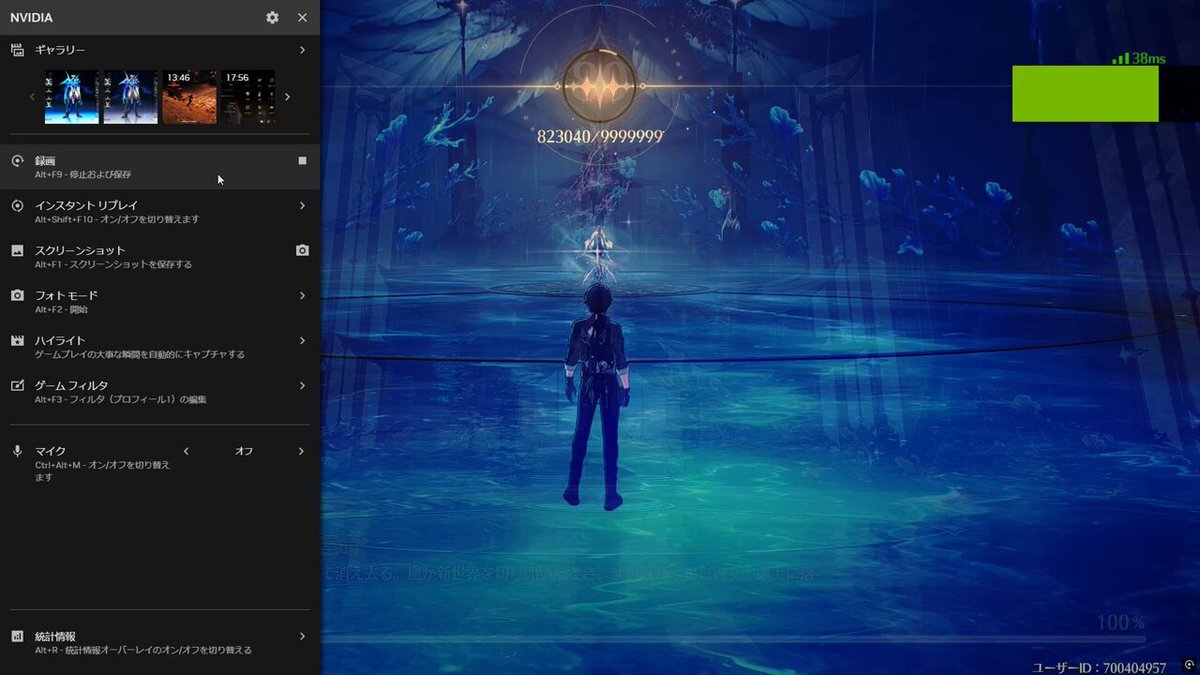This screenshot has width=1200, height=675.
Task: Click the インスタント リプレイ icon
Action: (x=17, y=206)
